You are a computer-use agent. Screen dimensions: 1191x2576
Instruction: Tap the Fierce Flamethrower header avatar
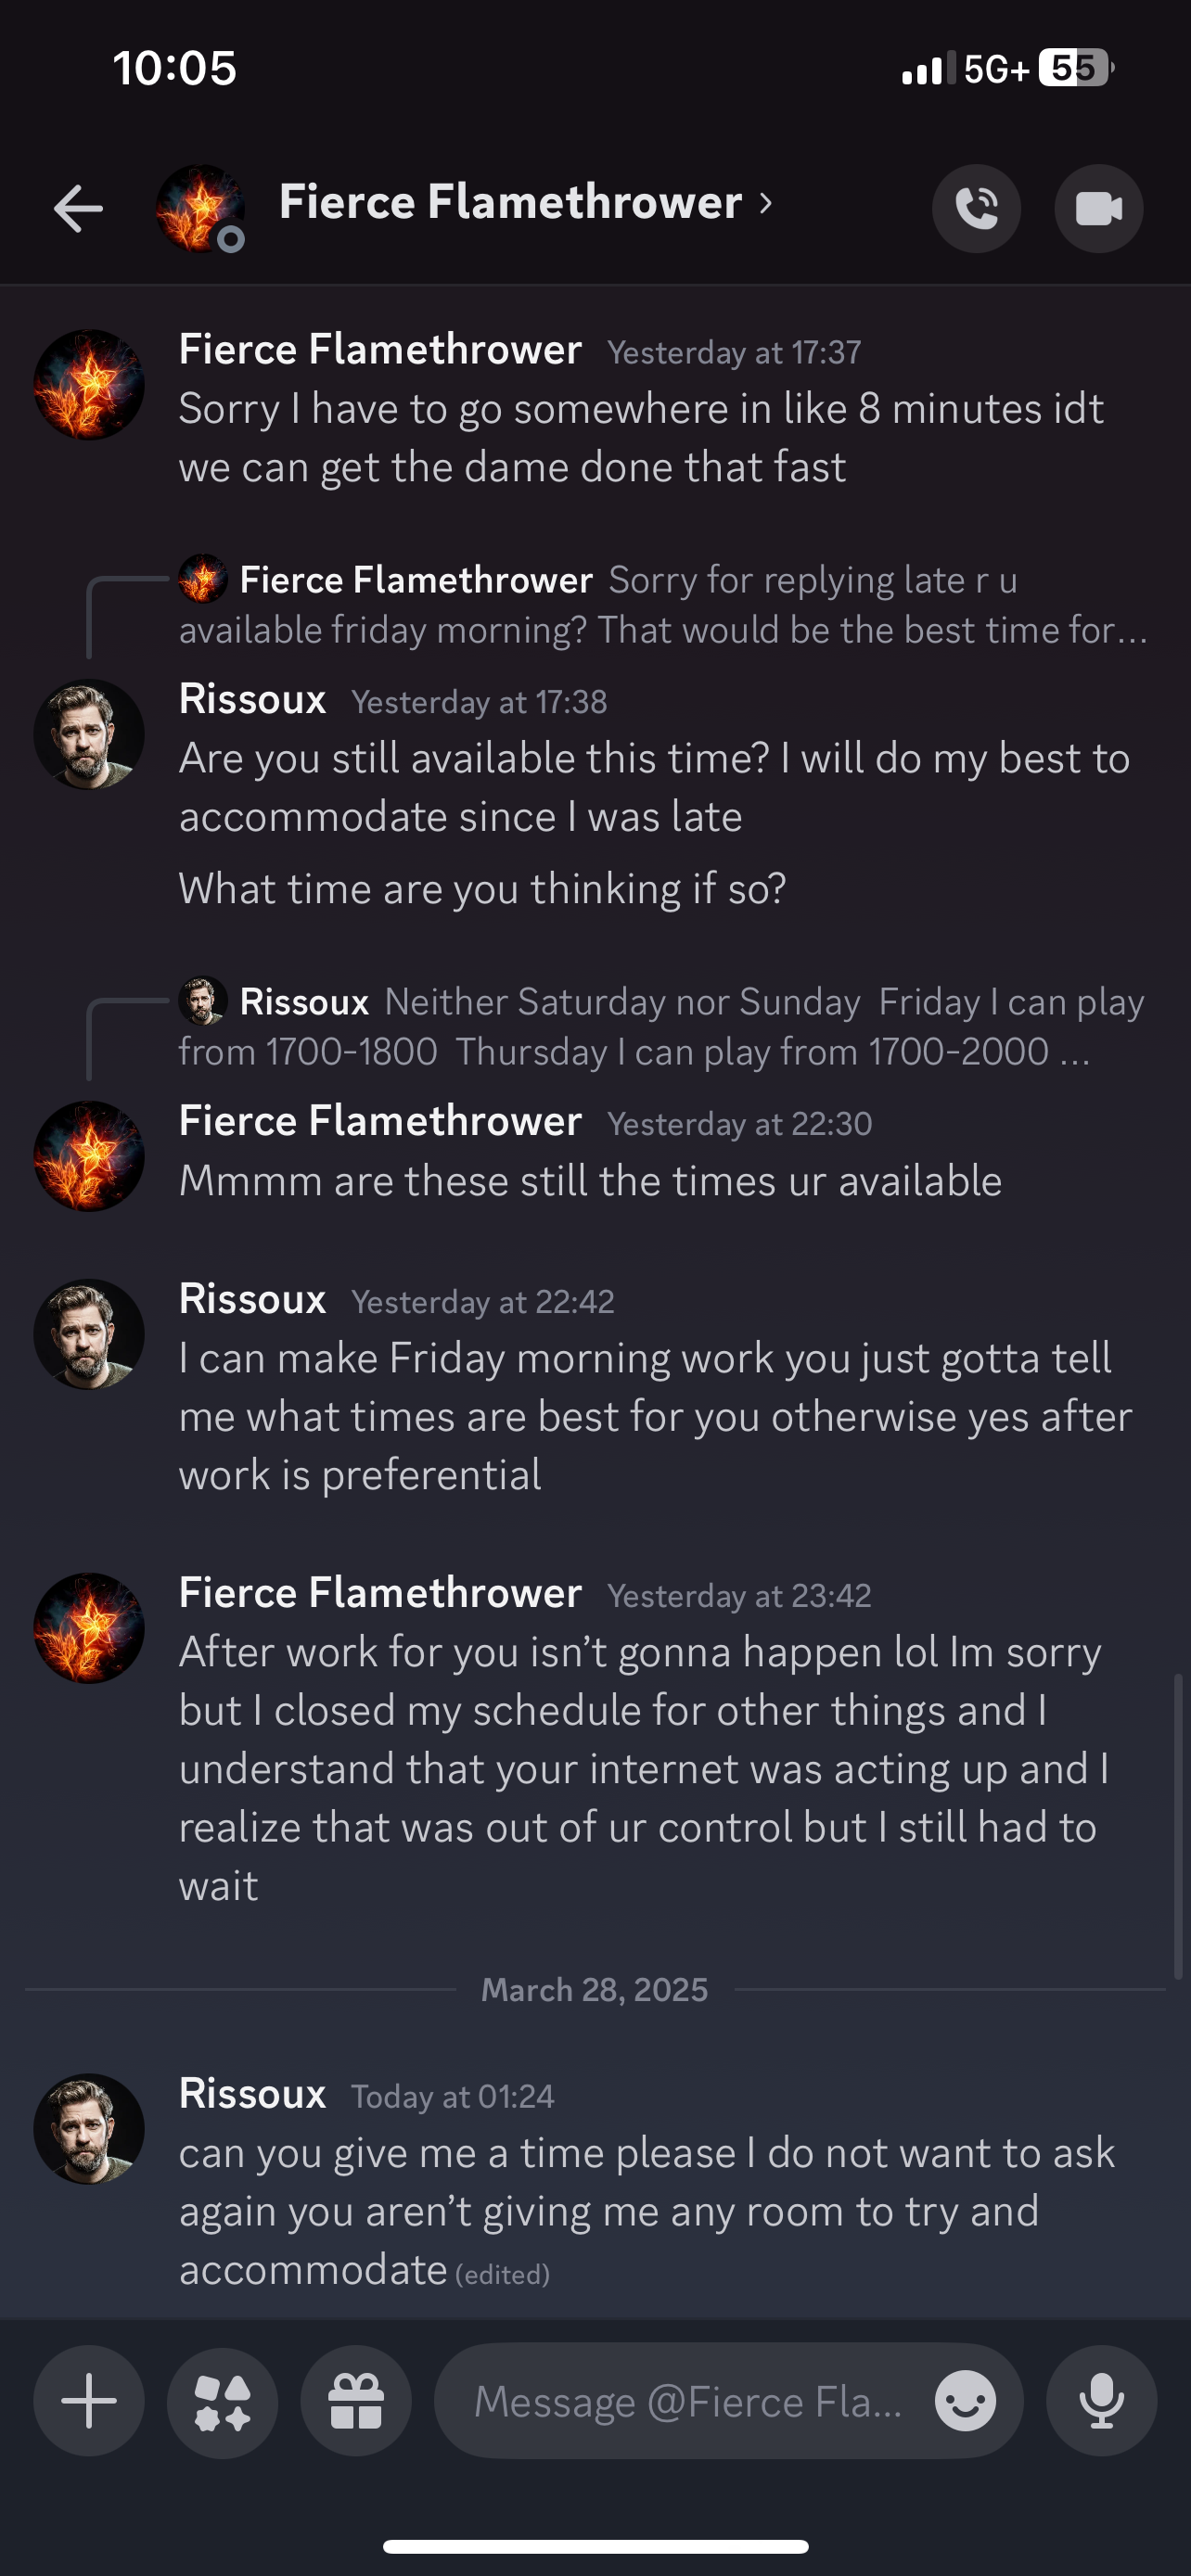pyautogui.click(x=200, y=208)
